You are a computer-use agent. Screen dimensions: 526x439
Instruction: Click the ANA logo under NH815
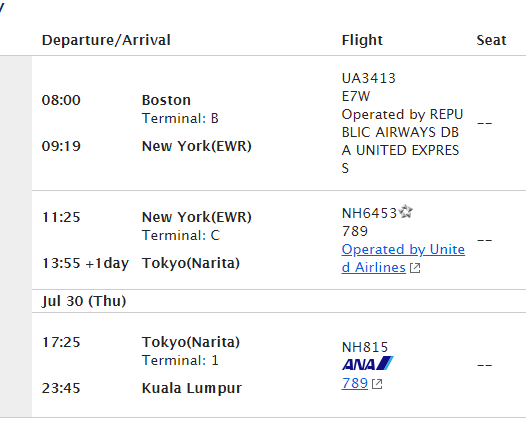pos(368,364)
